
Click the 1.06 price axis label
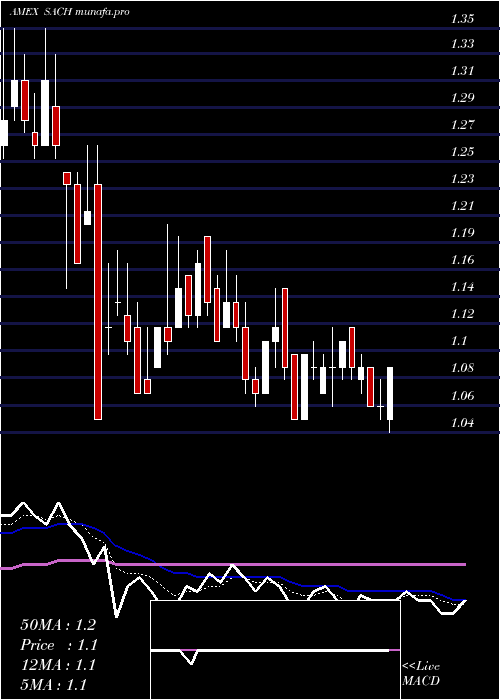click(x=462, y=396)
